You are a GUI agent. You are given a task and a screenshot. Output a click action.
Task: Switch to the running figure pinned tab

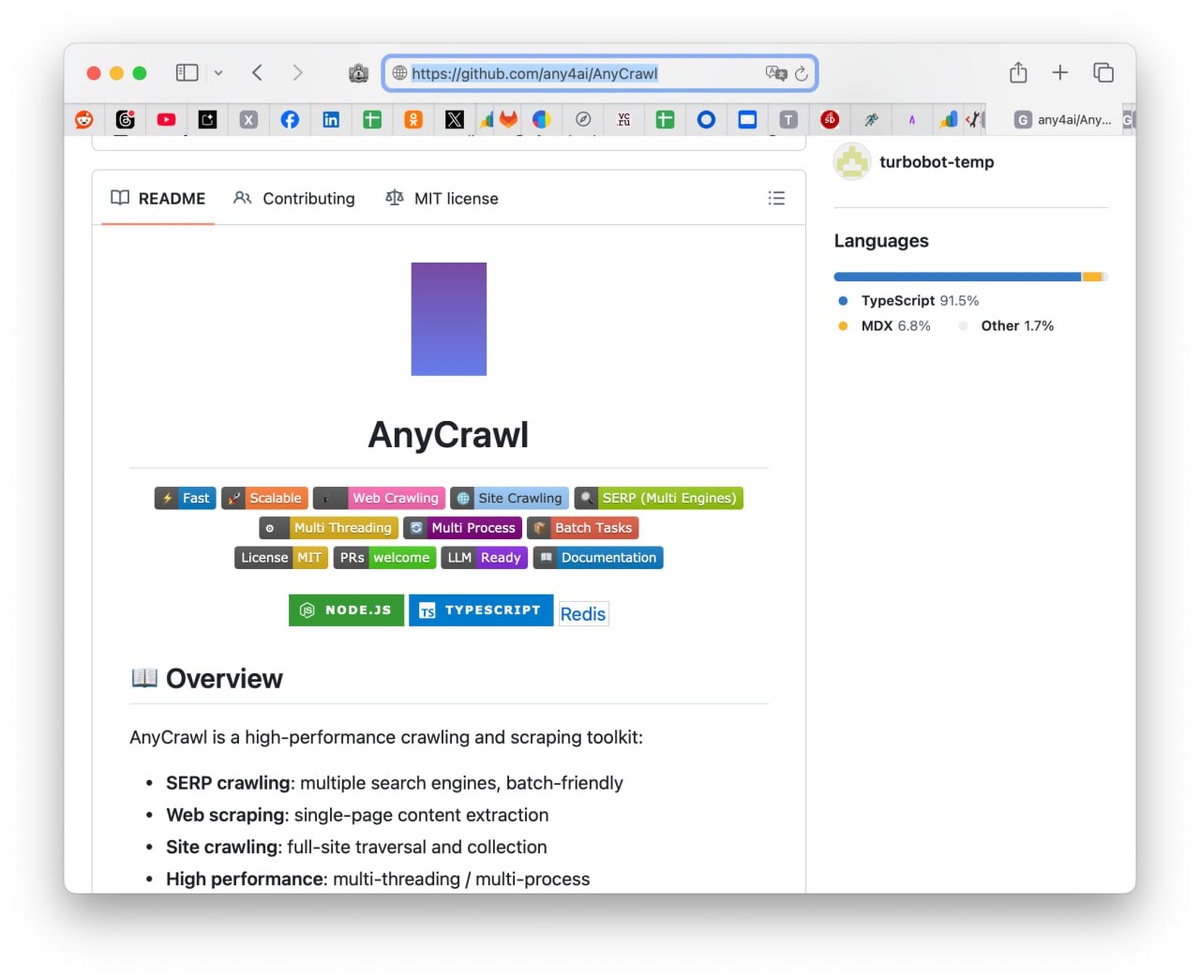(x=871, y=119)
